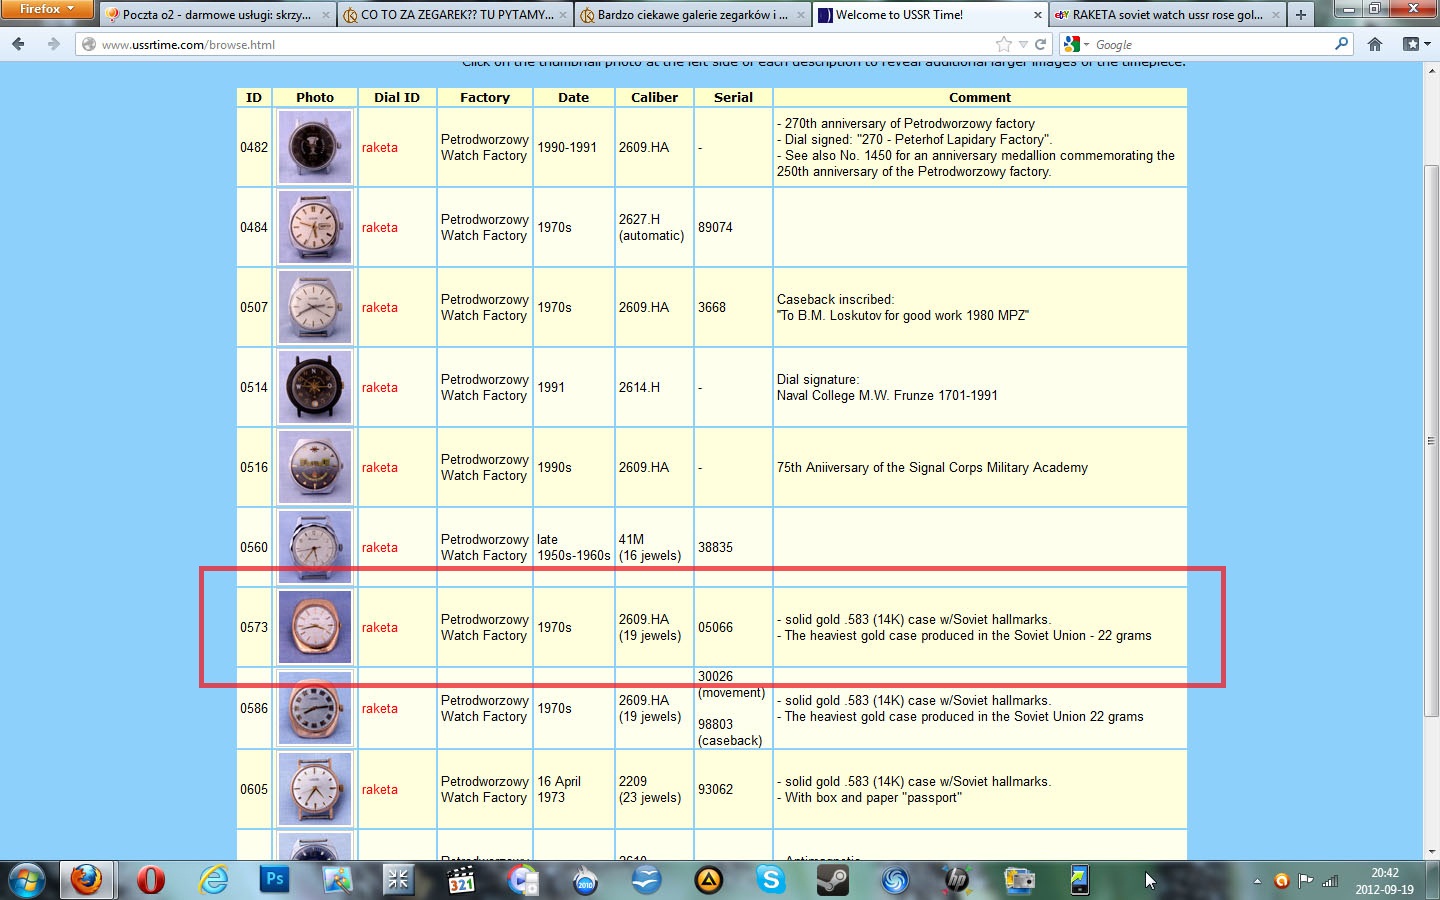
Task: Launch Opera from taskbar
Action: (x=151, y=880)
